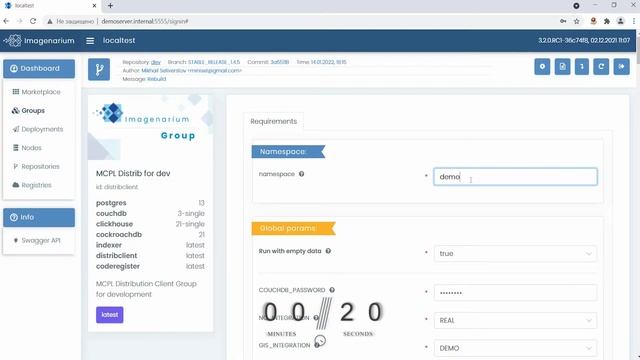Open the Chrome three-dot menu
This screenshot has width=640, height=360.
click(634, 21)
